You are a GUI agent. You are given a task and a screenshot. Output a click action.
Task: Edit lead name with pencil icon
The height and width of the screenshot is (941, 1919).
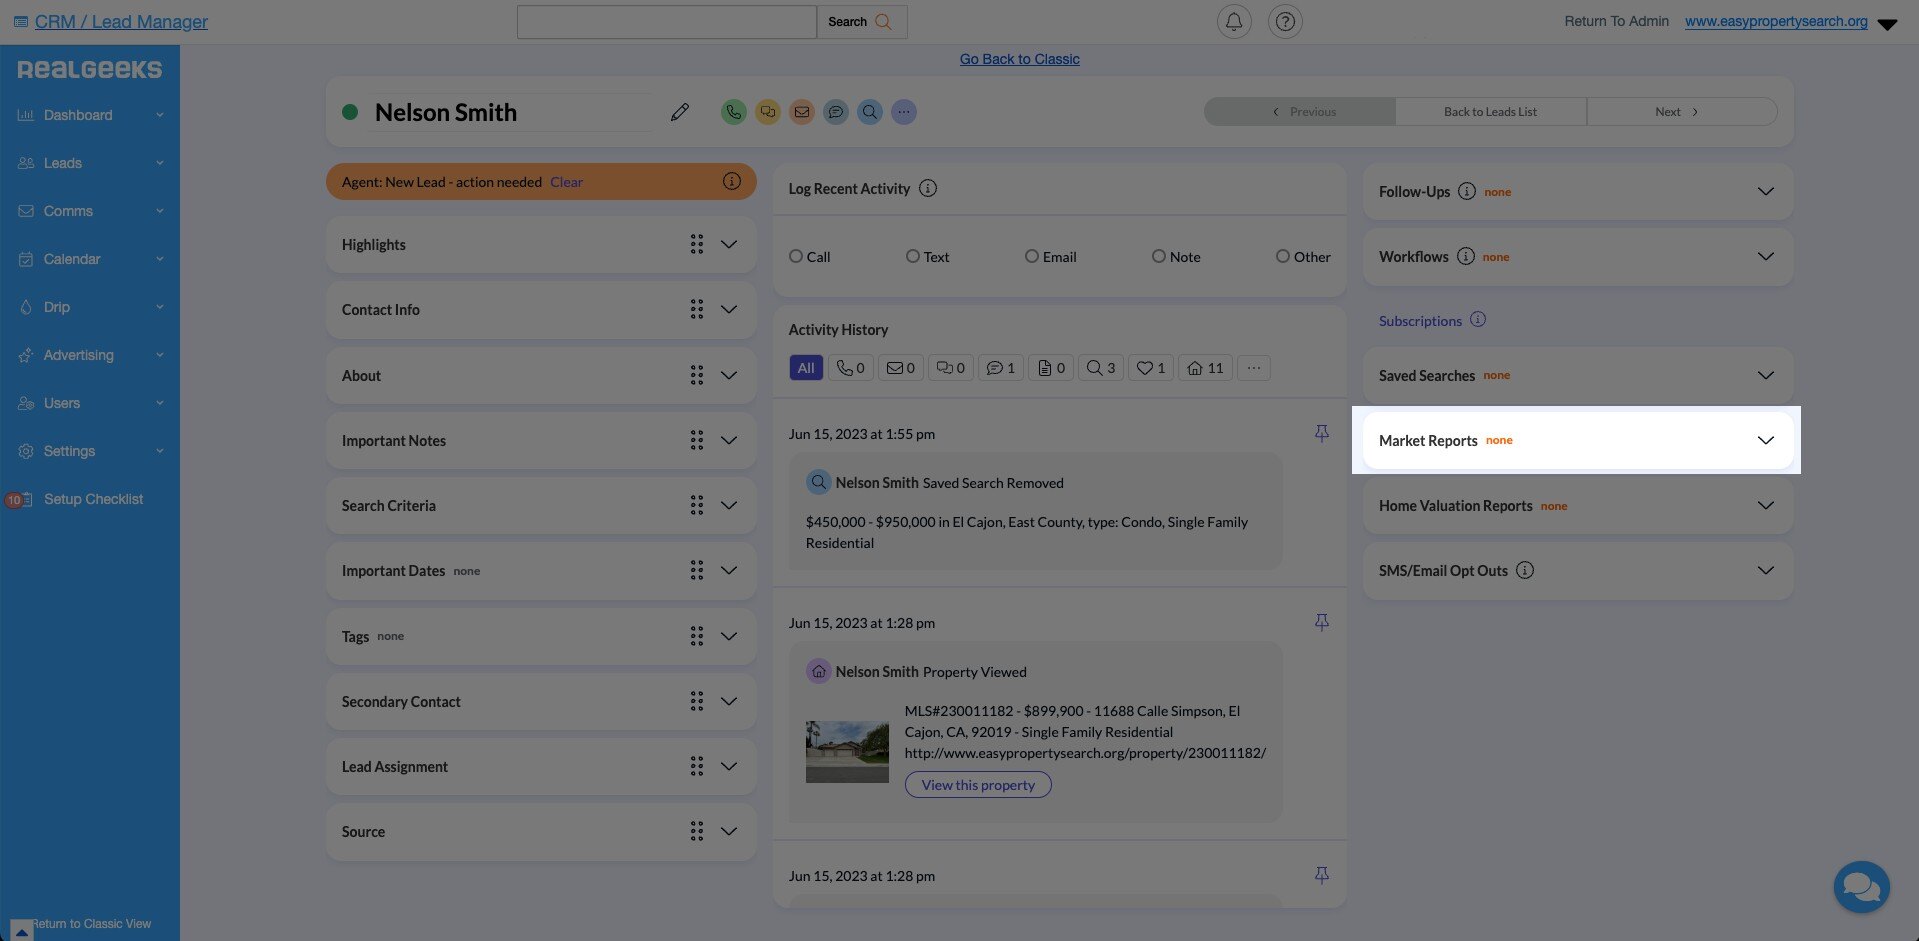pos(680,112)
